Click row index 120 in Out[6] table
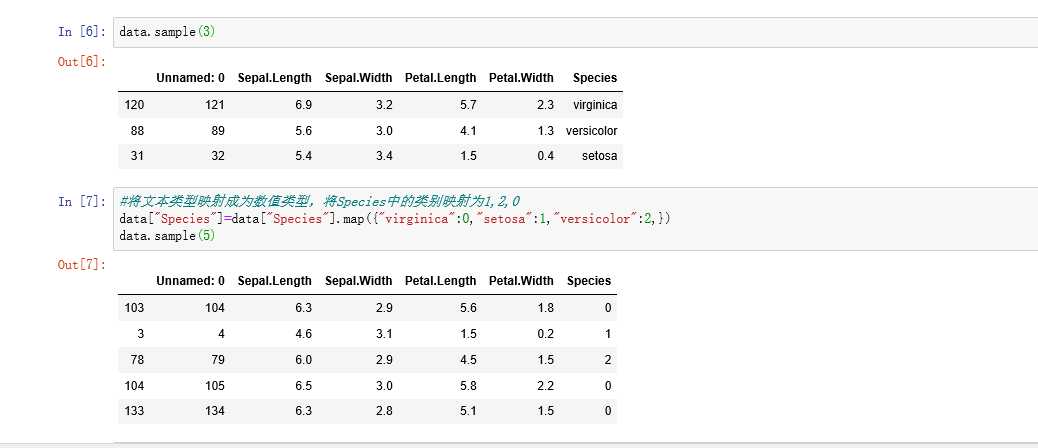 pos(134,105)
